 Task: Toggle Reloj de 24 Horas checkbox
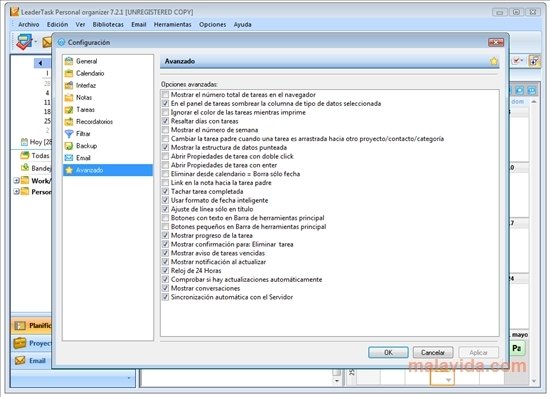tap(165, 271)
